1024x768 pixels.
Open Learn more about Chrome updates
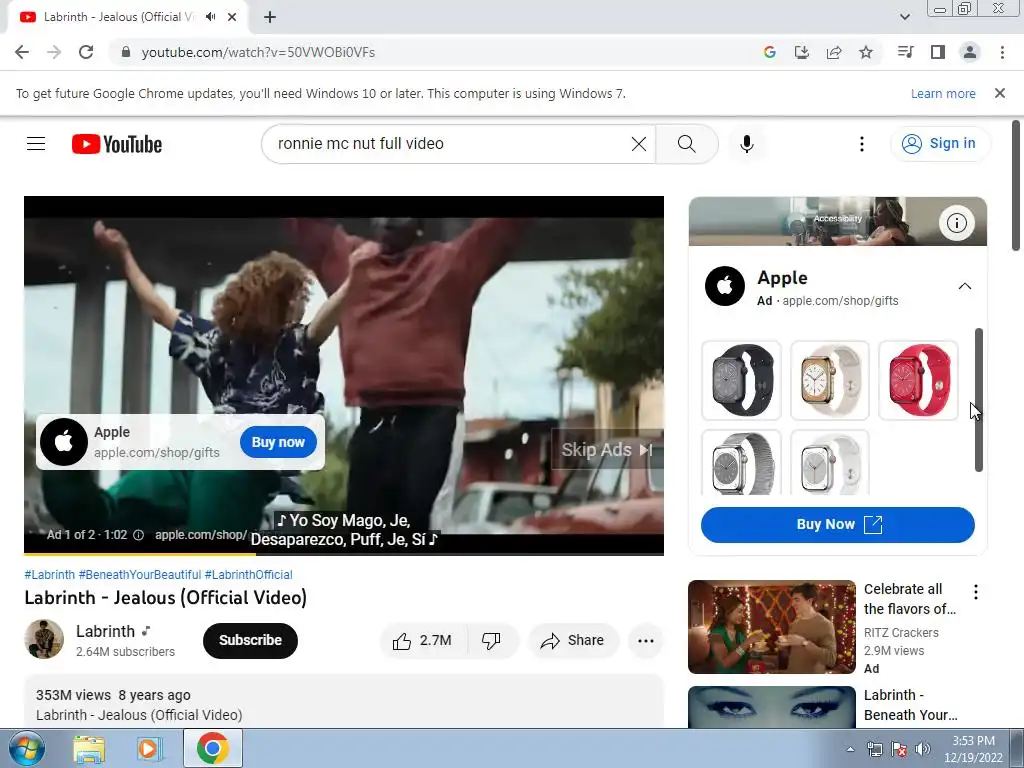click(x=943, y=93)
